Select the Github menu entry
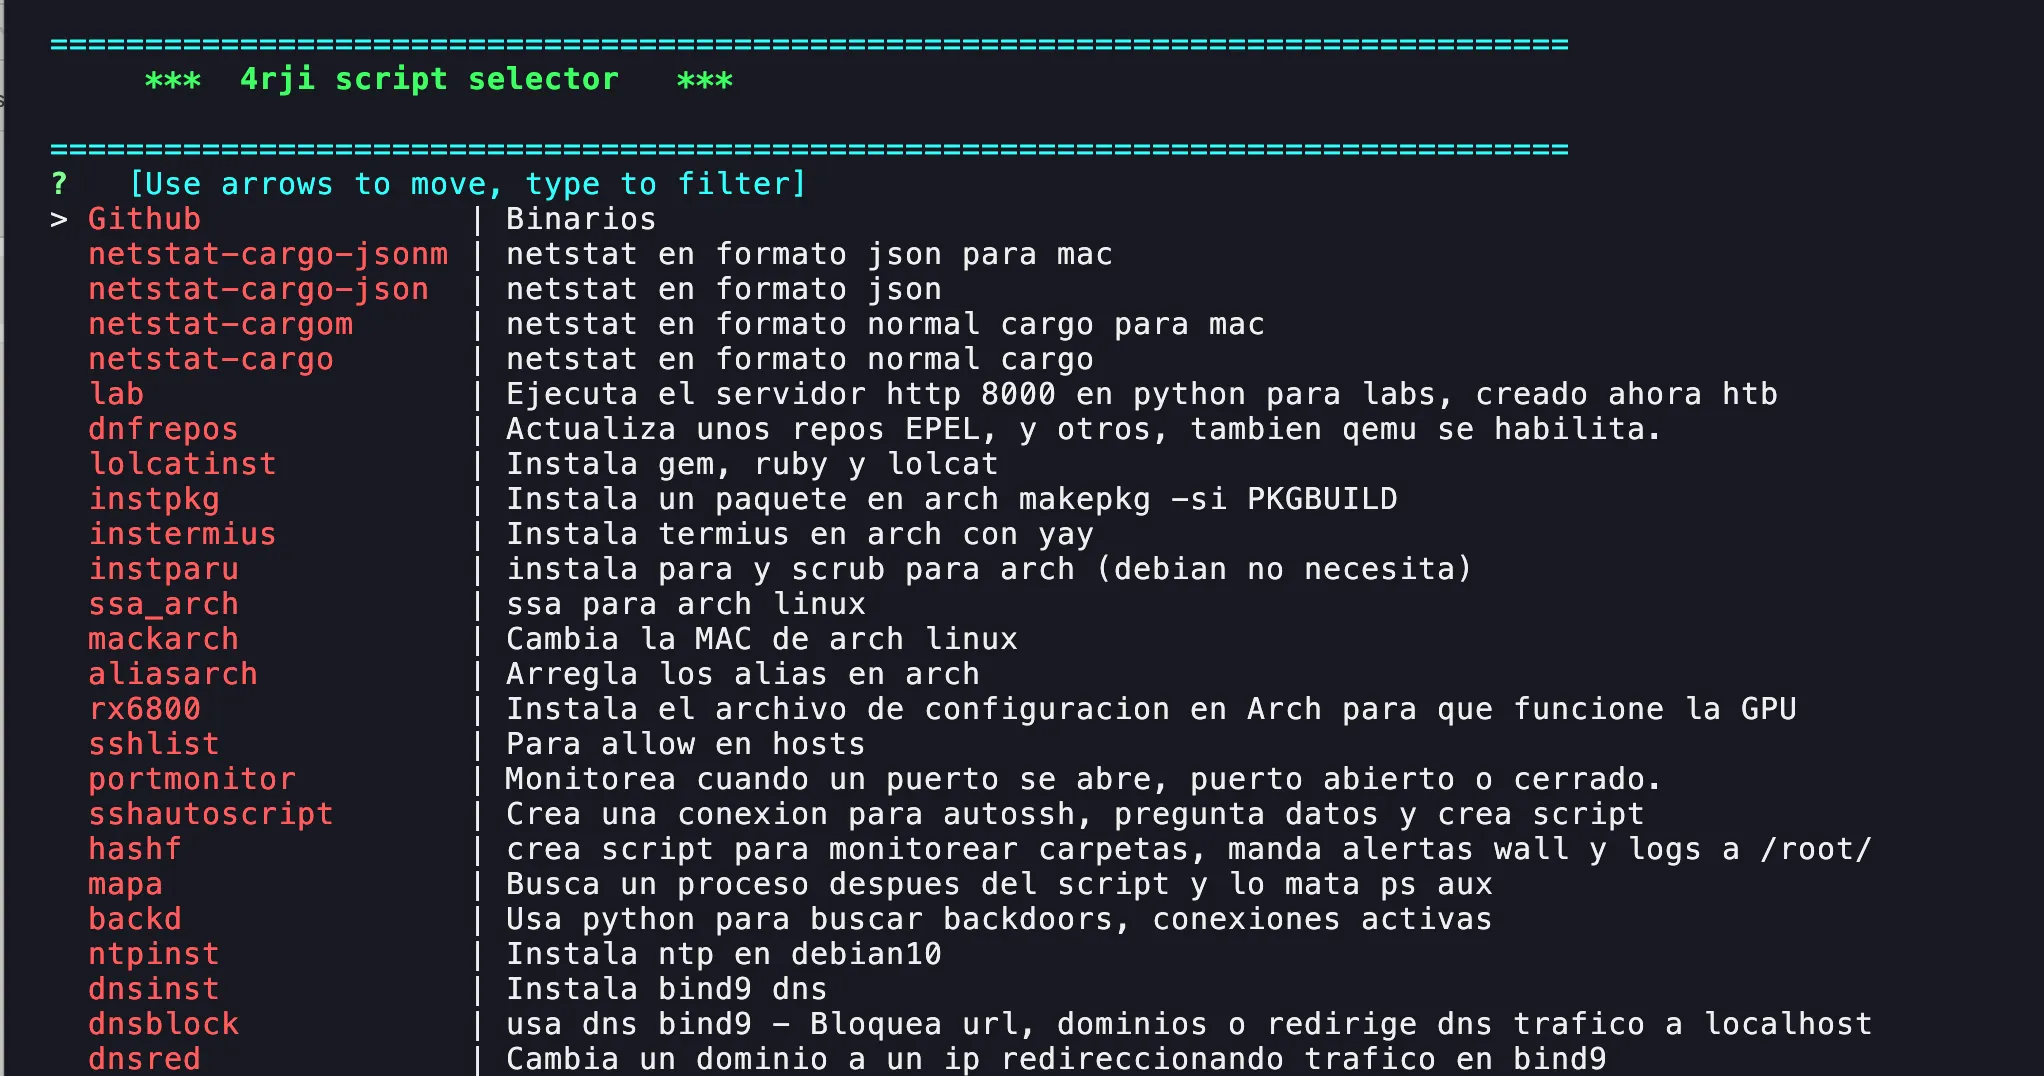 click(144, 219)
